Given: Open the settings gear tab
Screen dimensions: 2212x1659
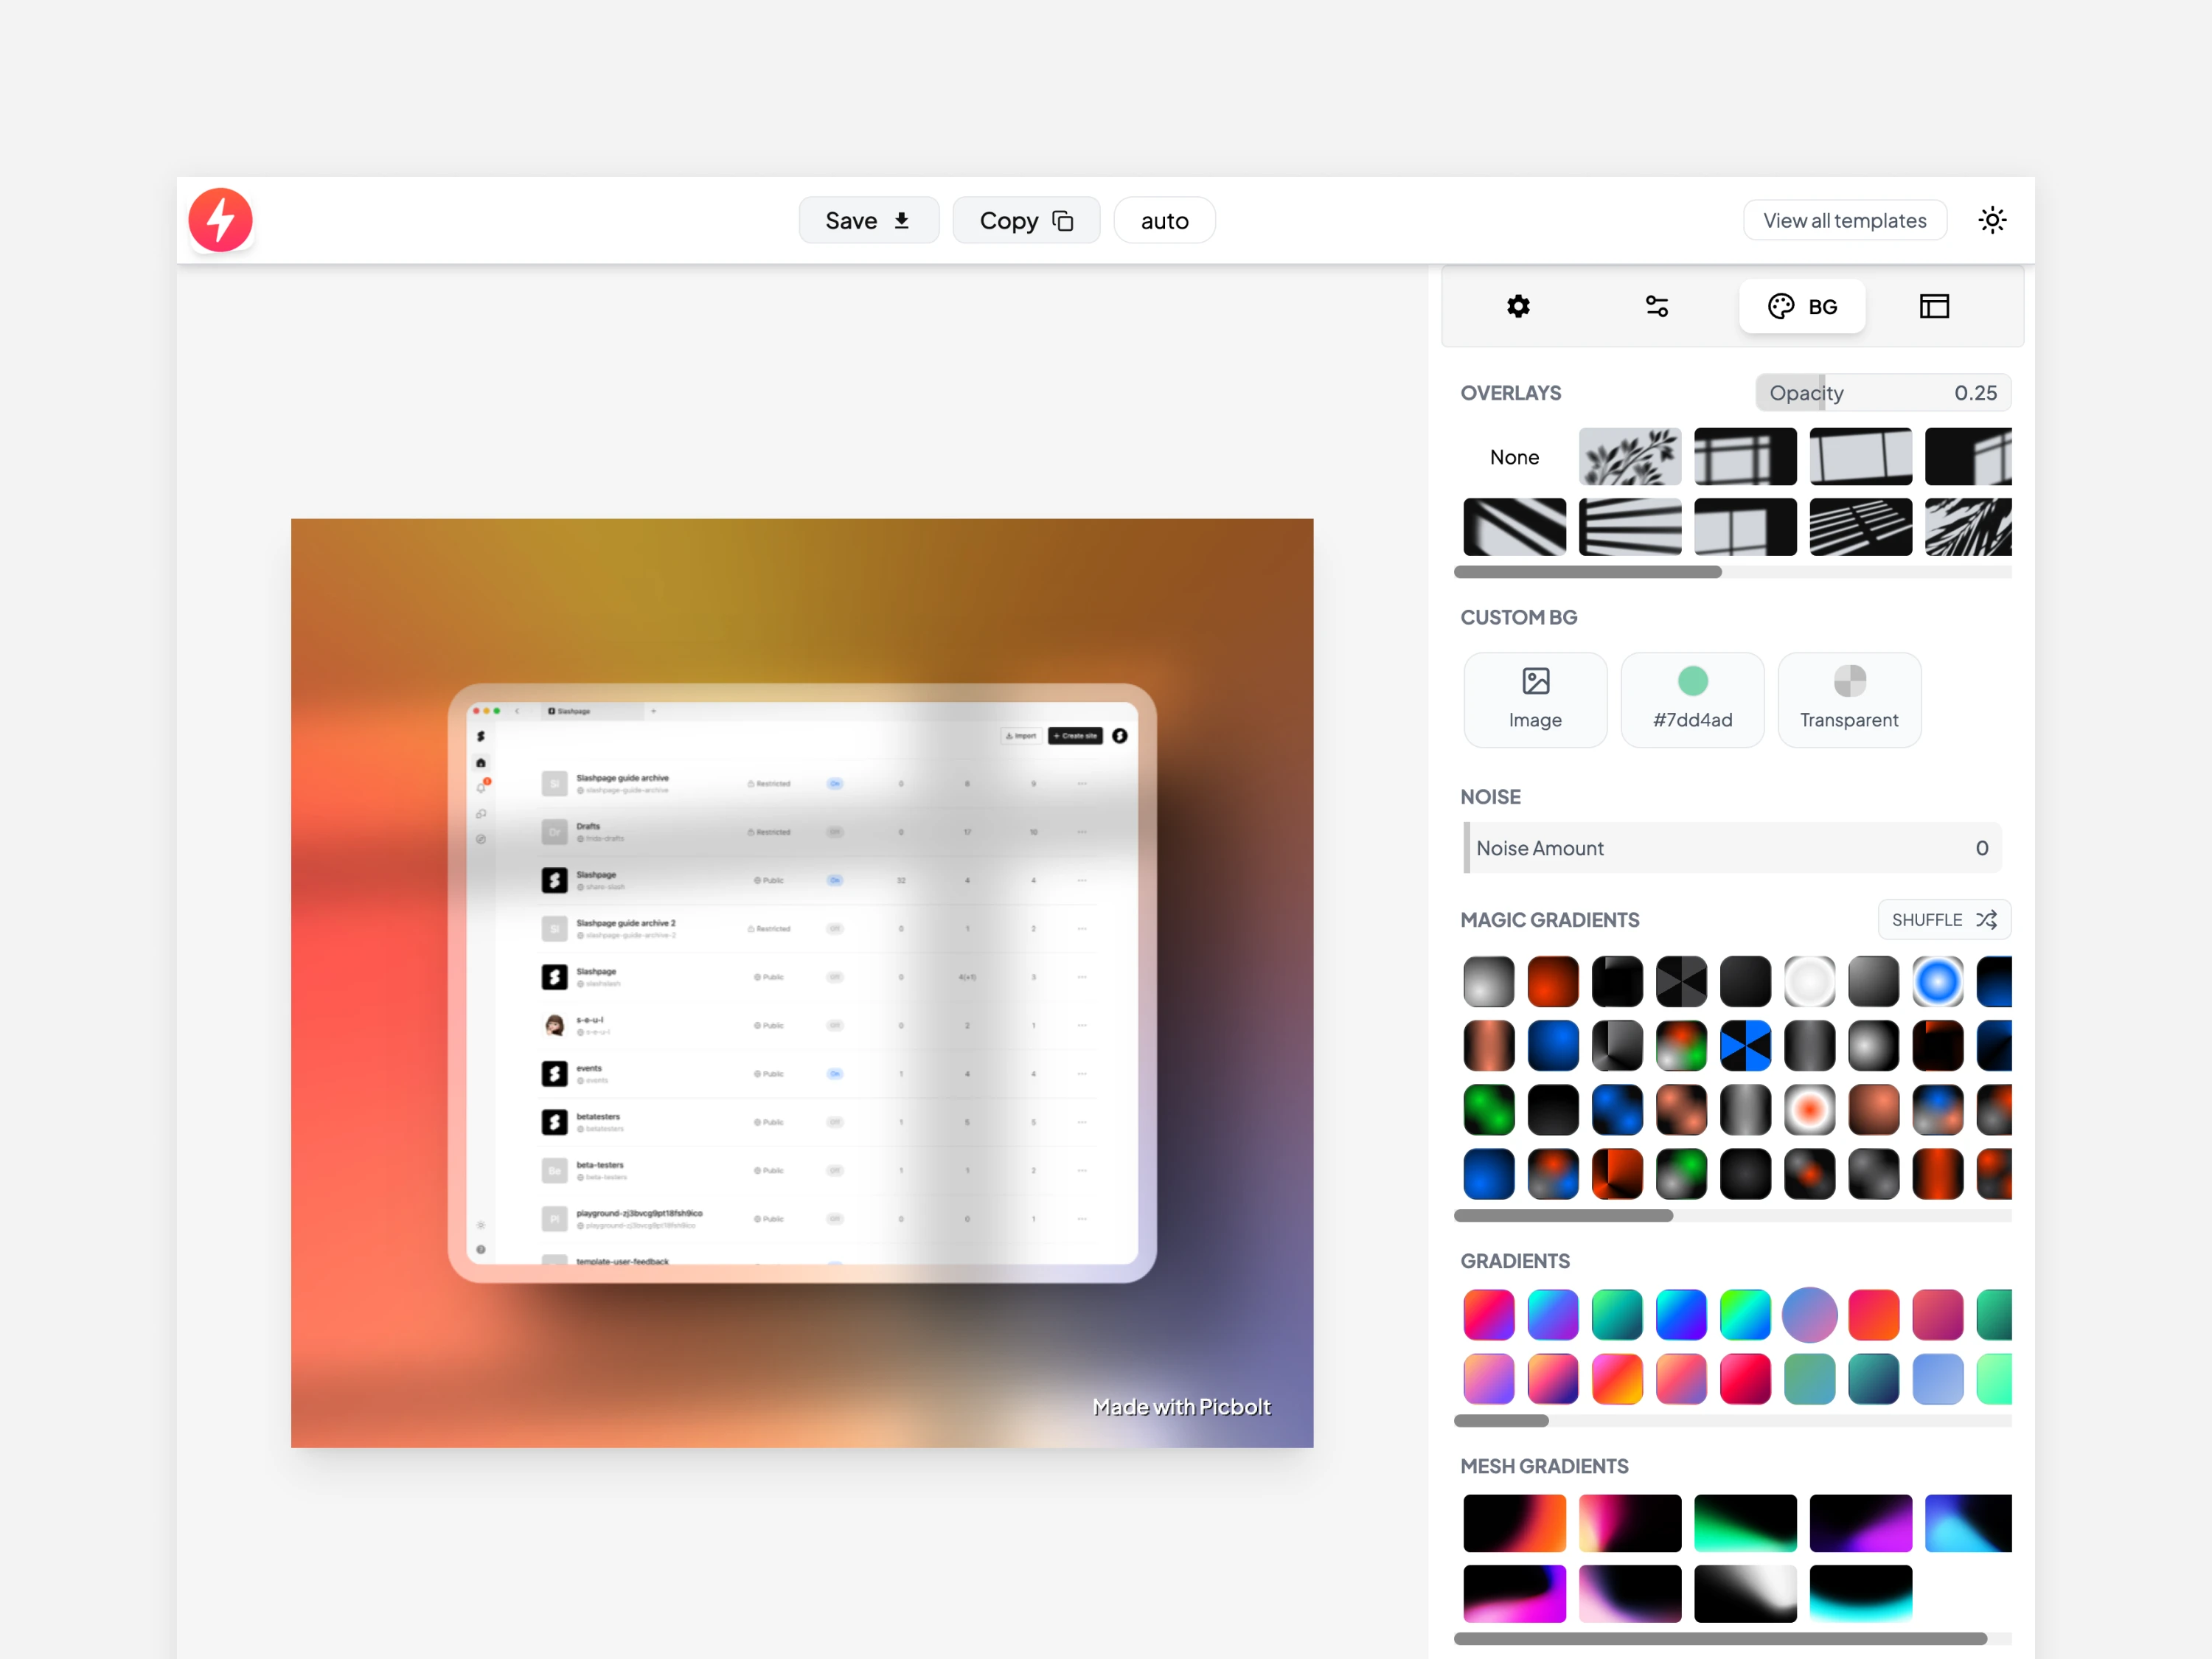Looking at the screenshot, I should (x=1517, y=306).
